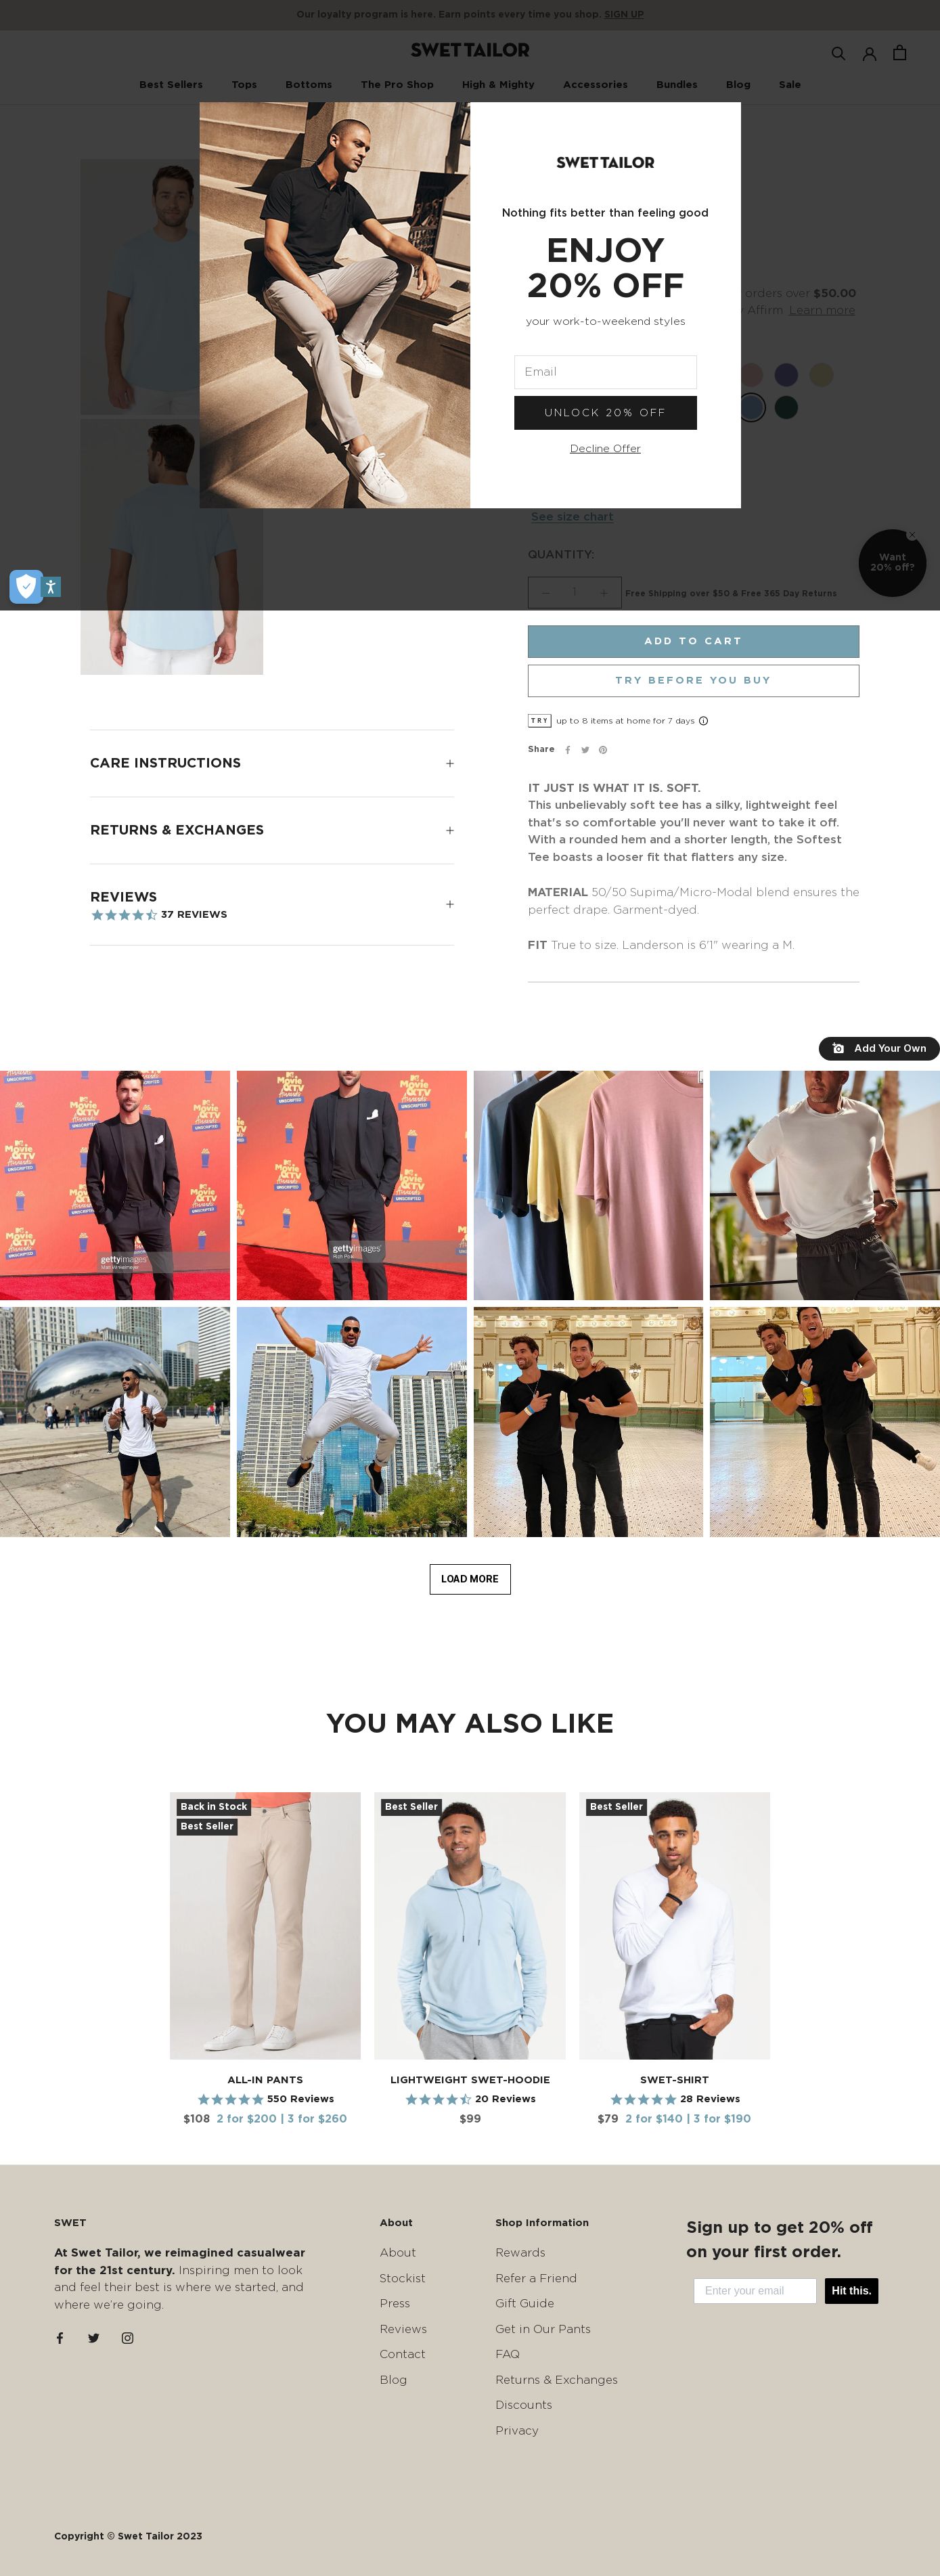Expand the Returns & Exchanges section
Screen dimensions: 940x2576
pos(271,830)
